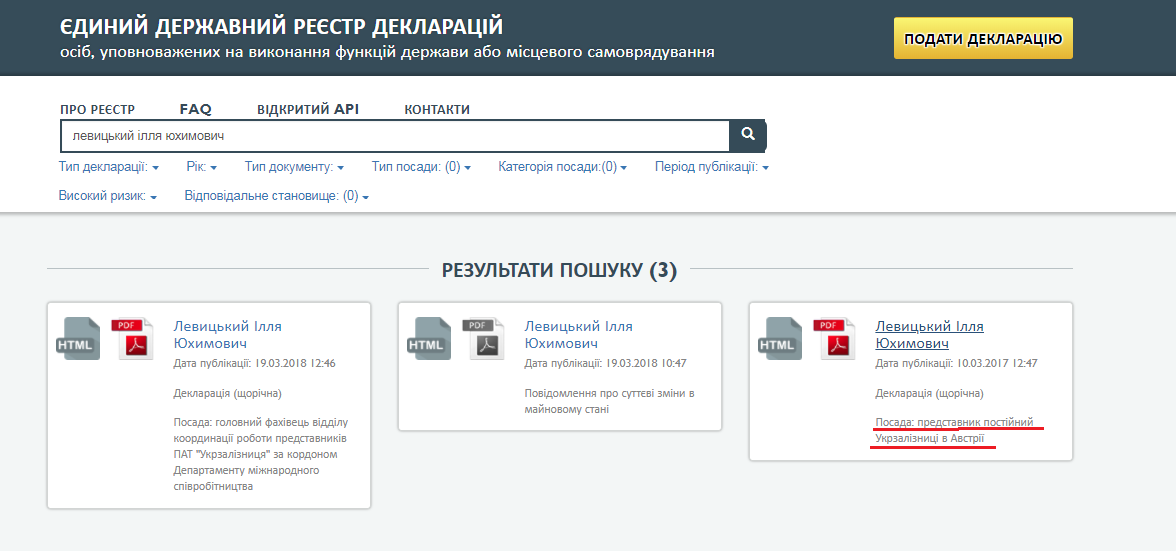This screenshot has width=1176, height=551.
Task: Open the ПРО РЕЄСТР menu item
Action: 98,109
